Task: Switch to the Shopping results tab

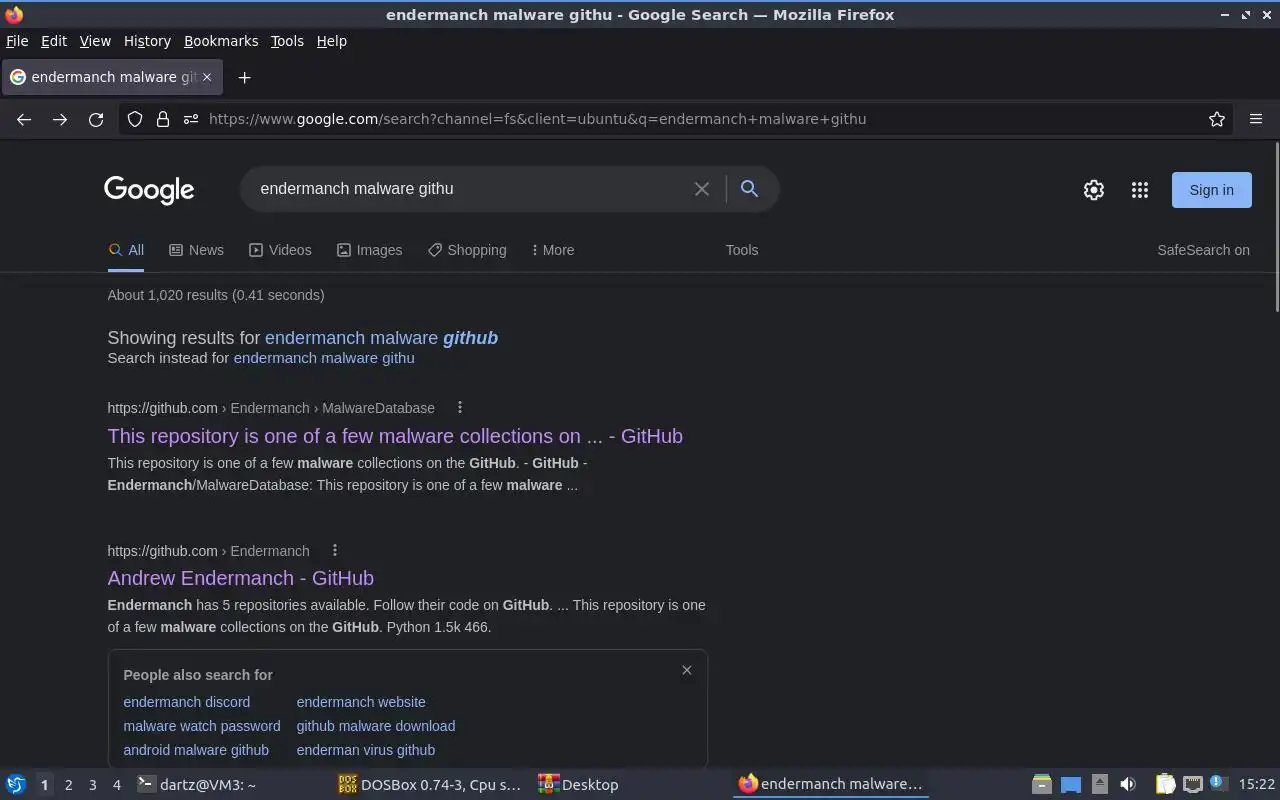Action: click(467, 250)
